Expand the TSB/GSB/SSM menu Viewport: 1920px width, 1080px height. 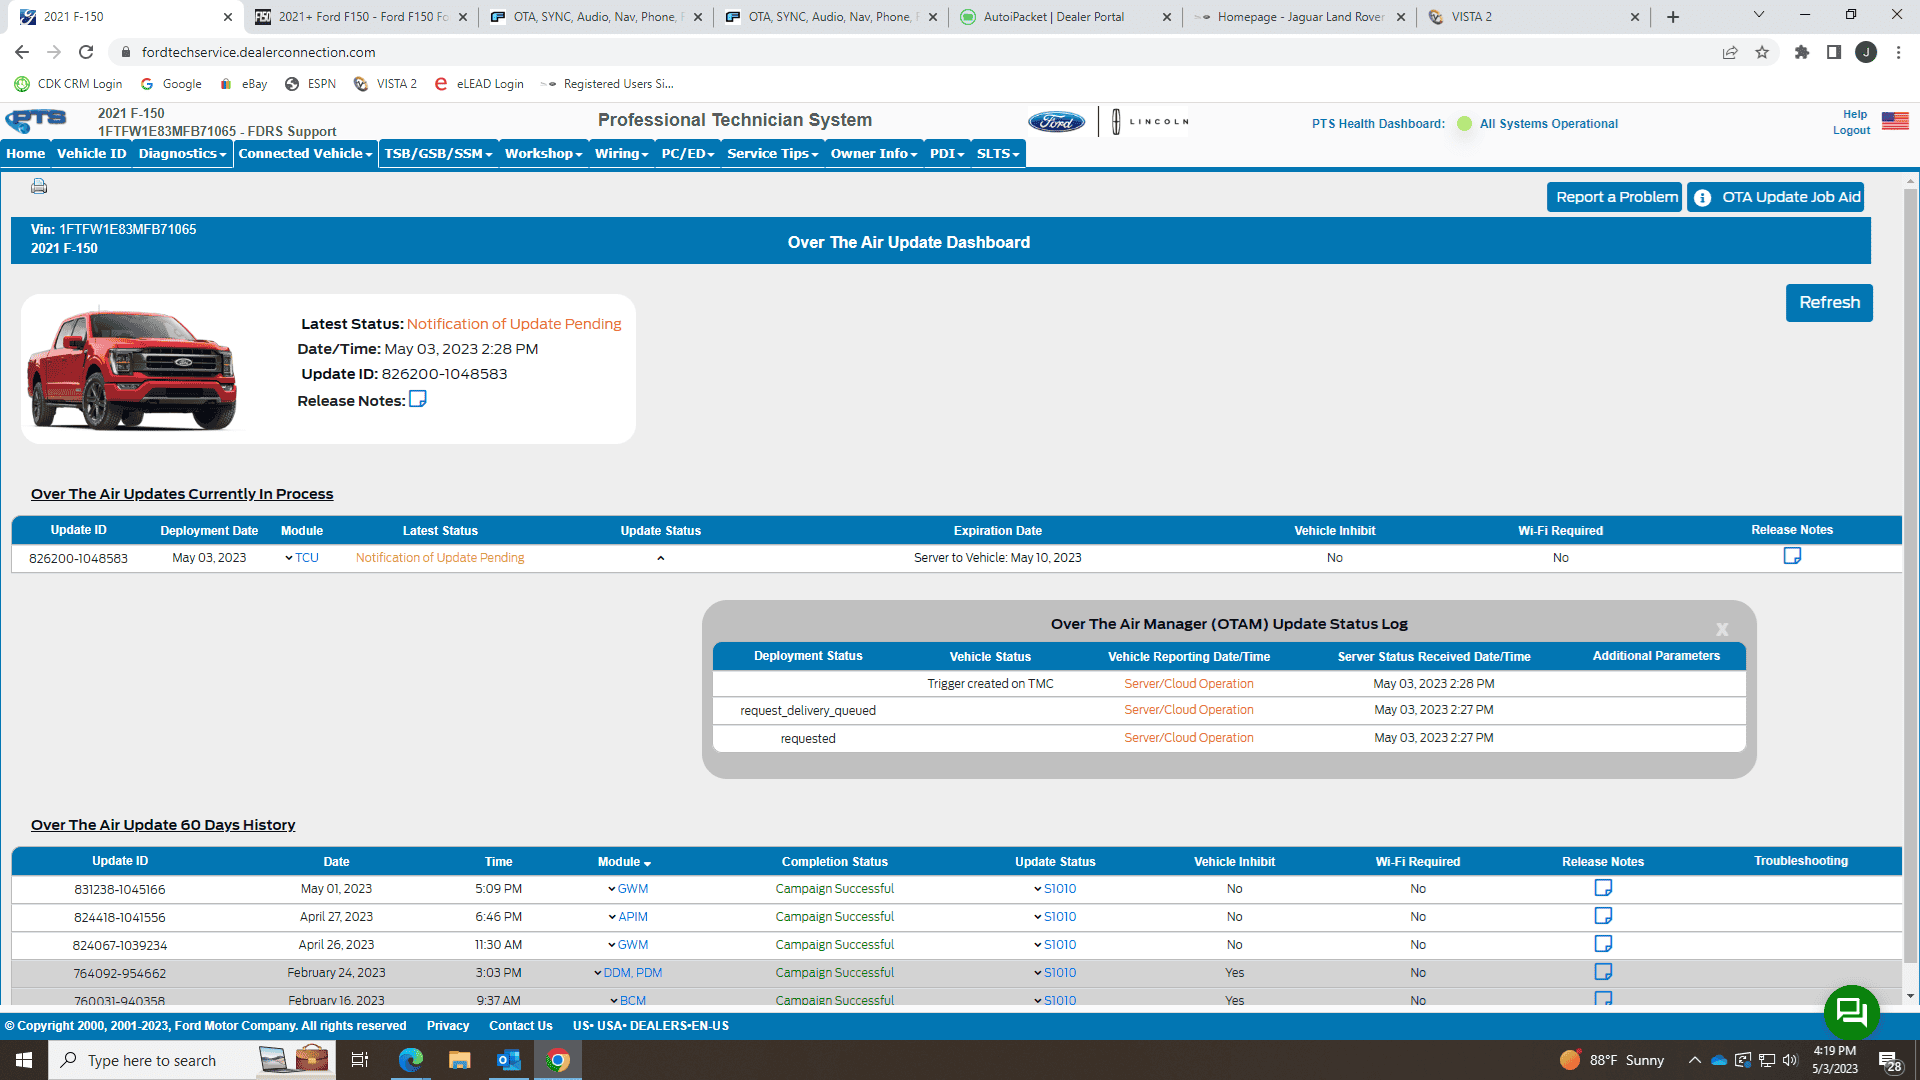[x=438, y=153]
